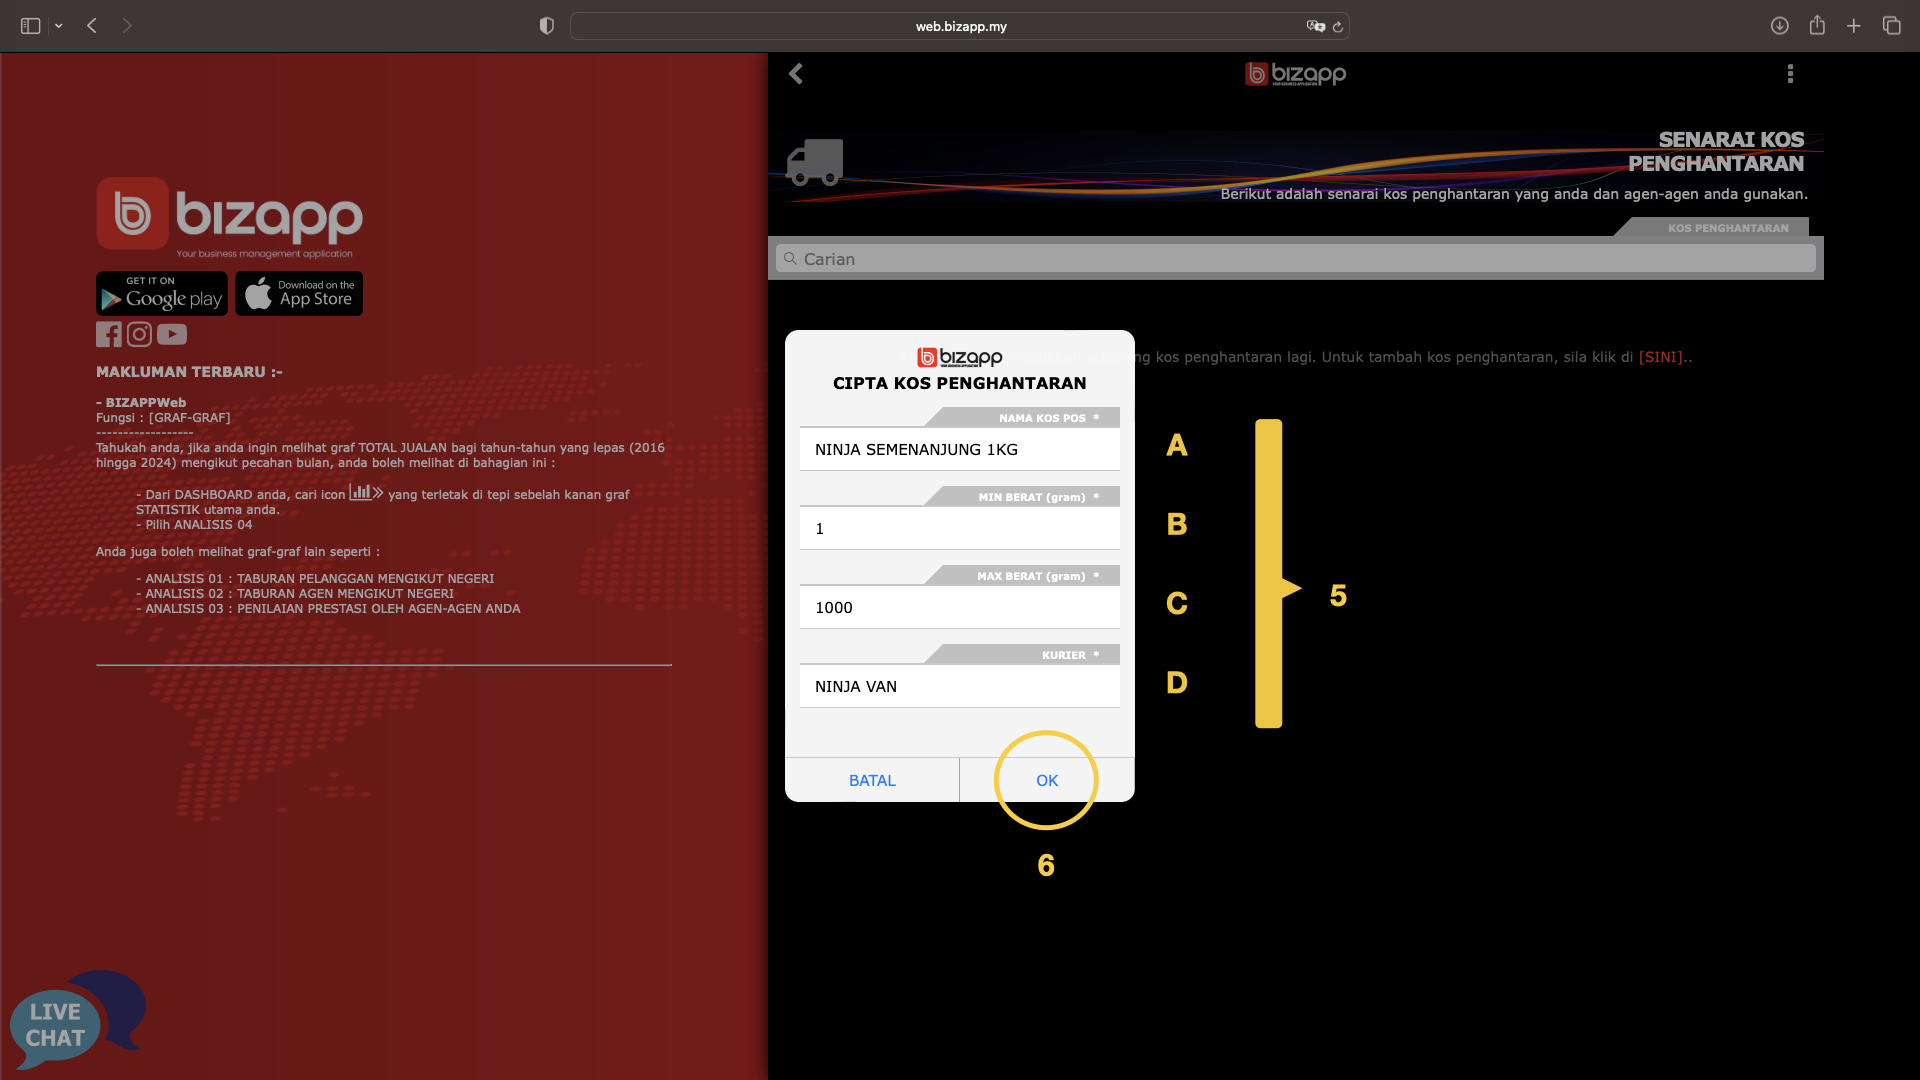Open the sidebar options dropdown arrow
1920x1080 pixels.
[x=59, y=26]
